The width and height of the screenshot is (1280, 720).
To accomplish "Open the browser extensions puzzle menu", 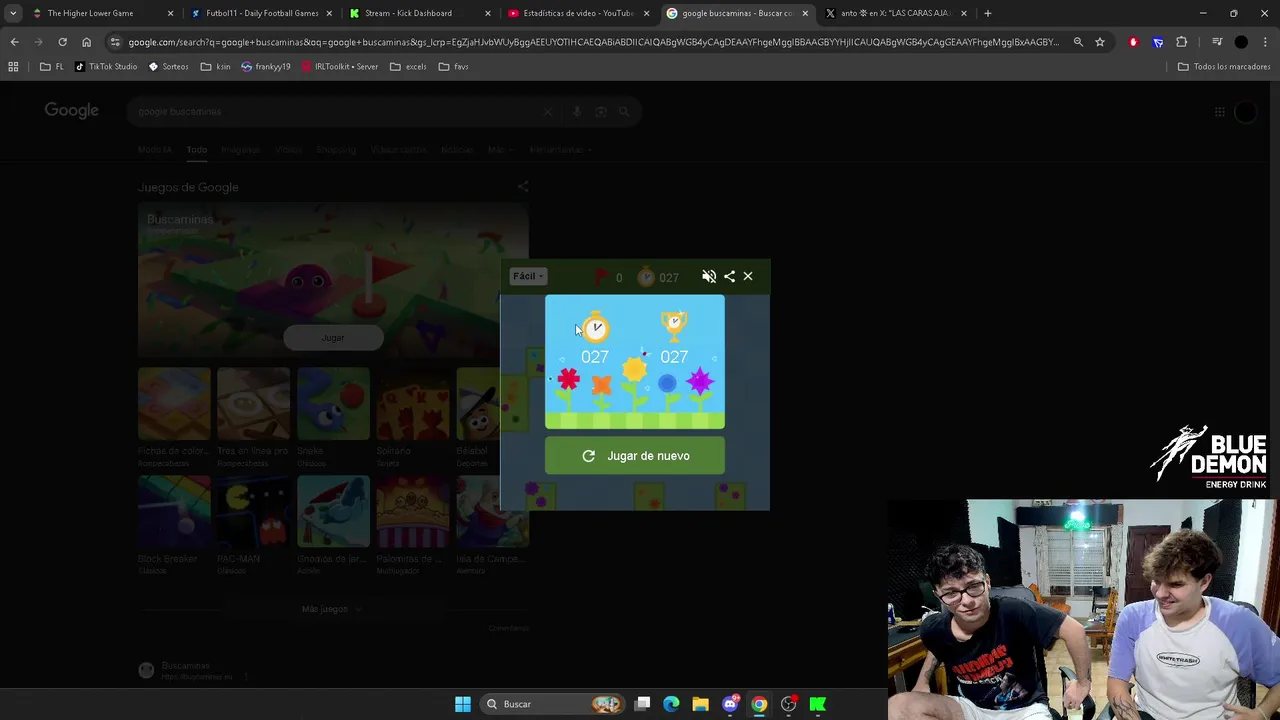I will (x=1182, y=42).
